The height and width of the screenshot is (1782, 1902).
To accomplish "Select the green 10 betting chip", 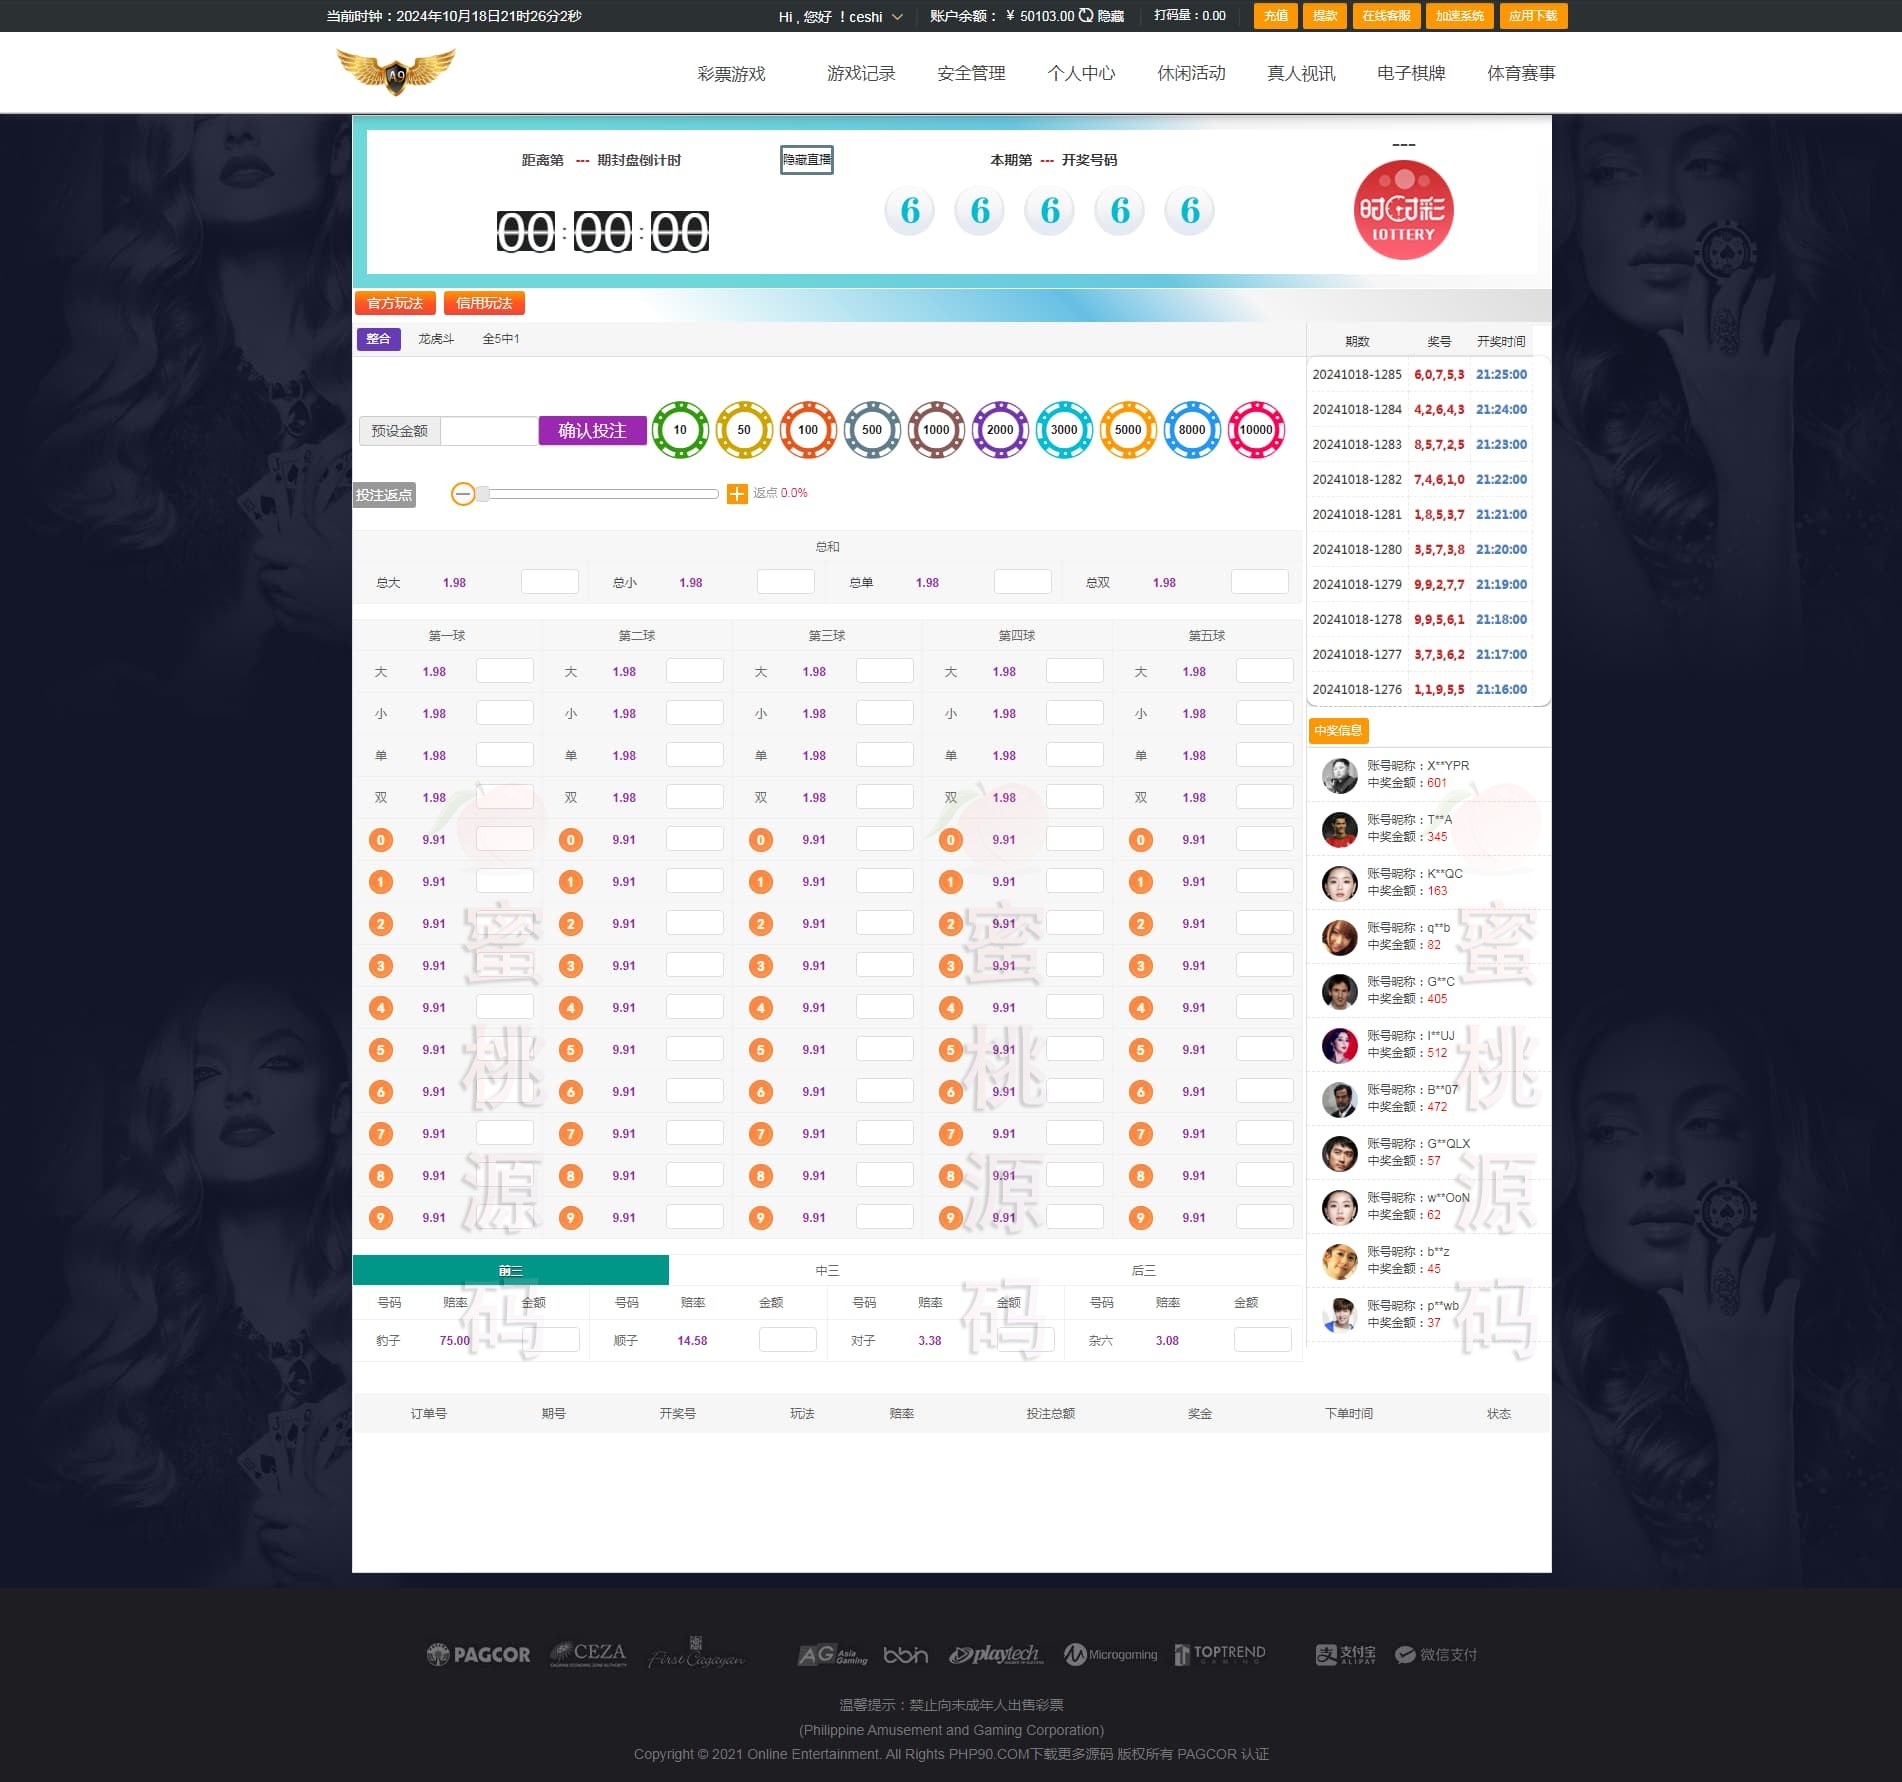I will (x=680, y=430).
